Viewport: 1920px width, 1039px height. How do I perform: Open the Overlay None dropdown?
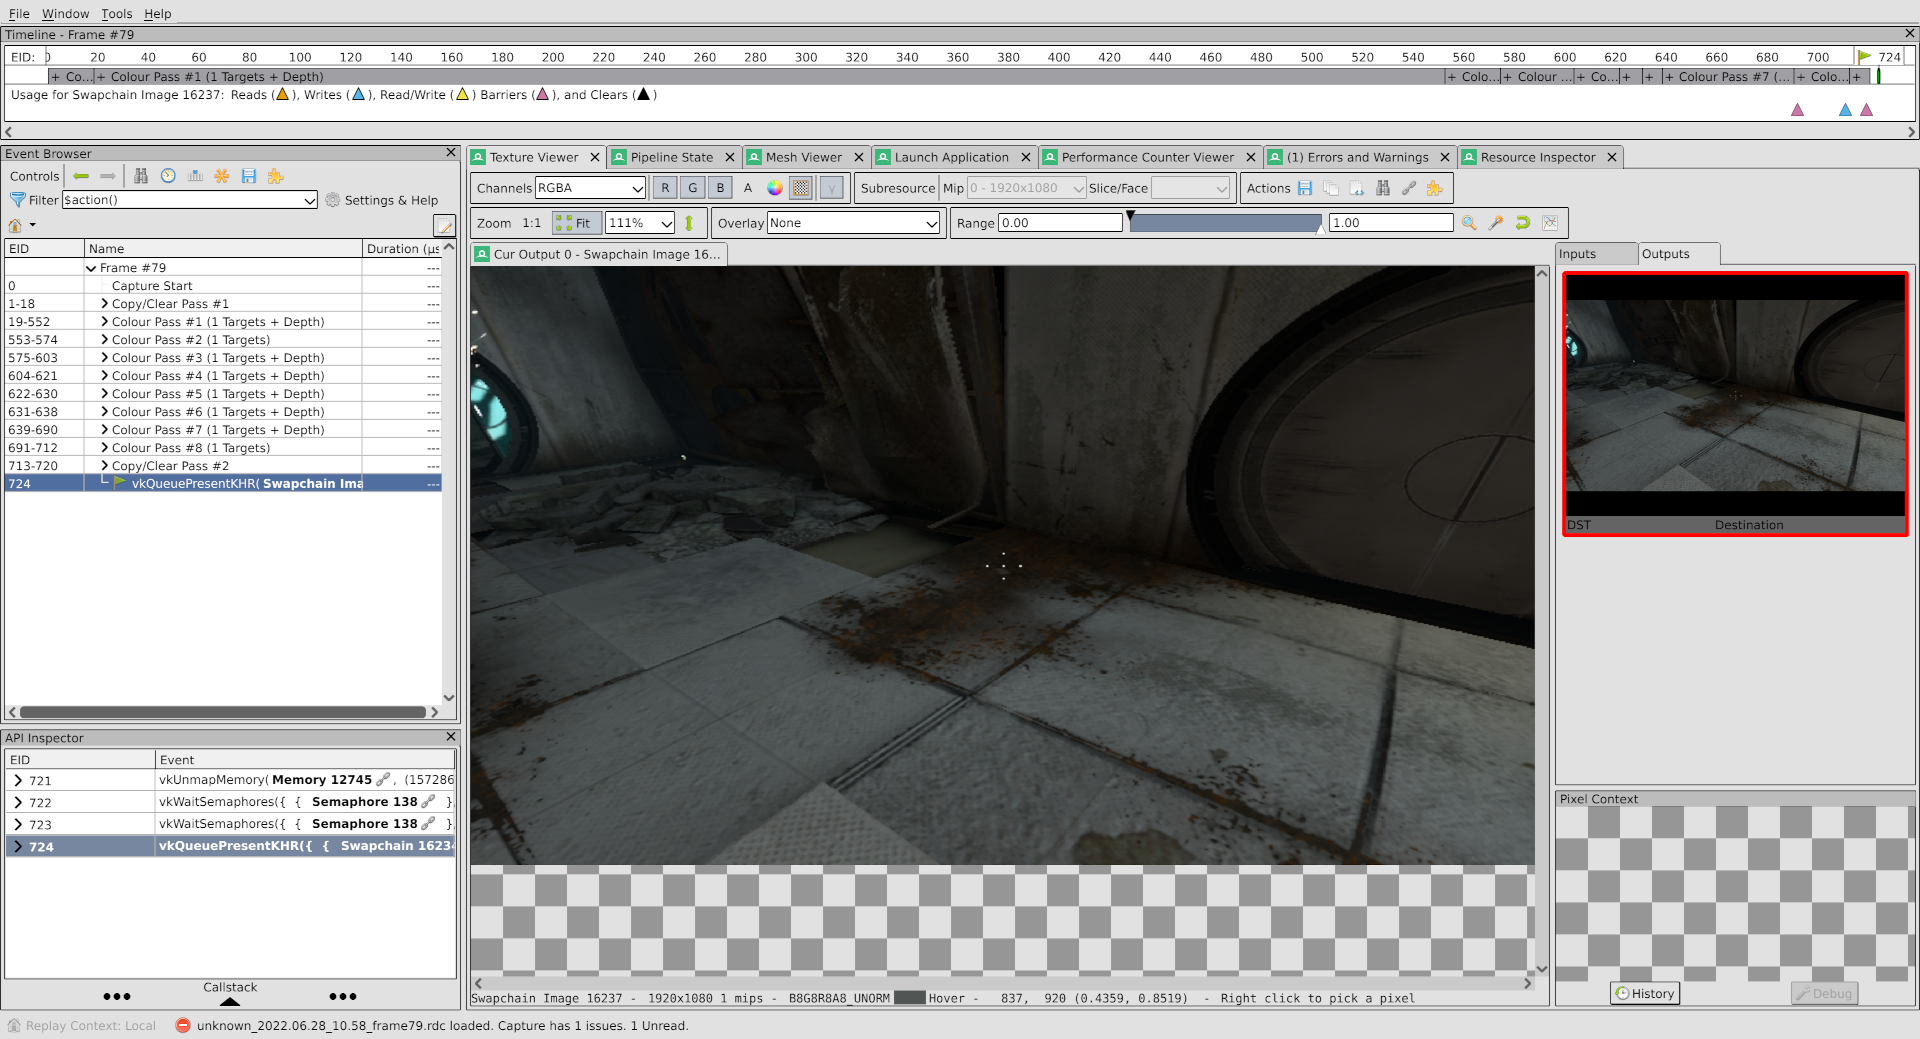point(854,223)
